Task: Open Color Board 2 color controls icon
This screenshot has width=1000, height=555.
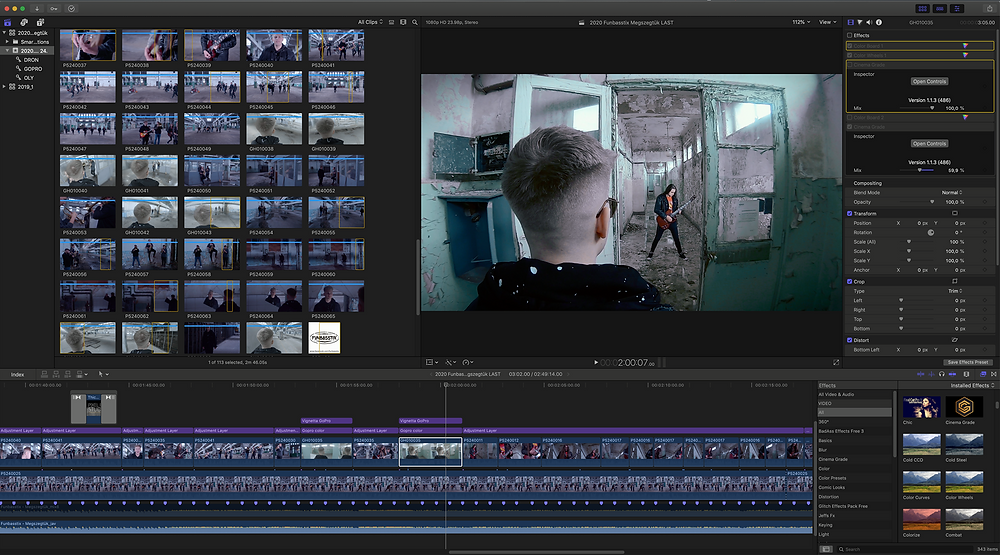Action: [x=966, y=117]
